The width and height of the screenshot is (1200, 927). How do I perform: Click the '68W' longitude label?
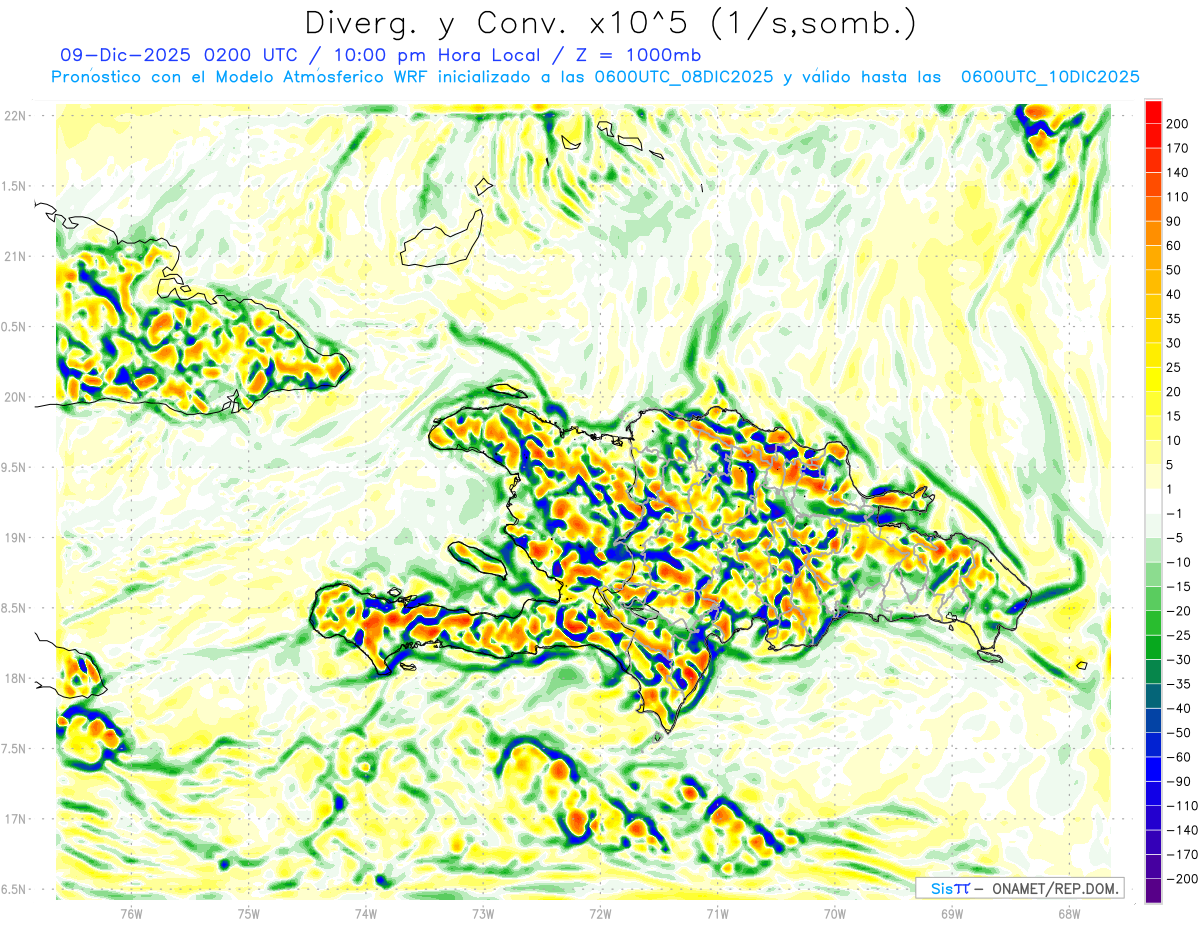pyautogui.click(x=1069, y=913)
